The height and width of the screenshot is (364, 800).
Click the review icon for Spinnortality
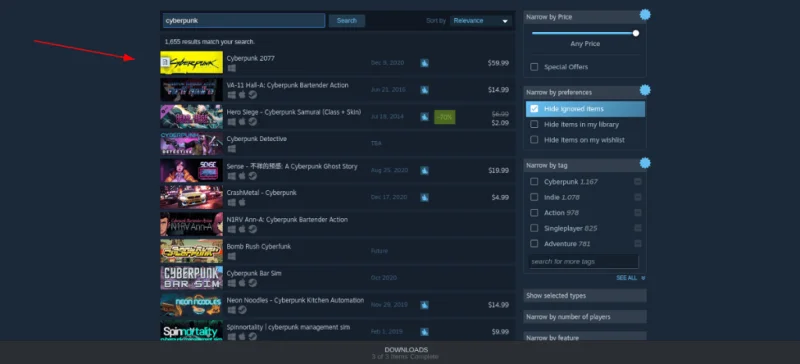(x=424, y=332)
